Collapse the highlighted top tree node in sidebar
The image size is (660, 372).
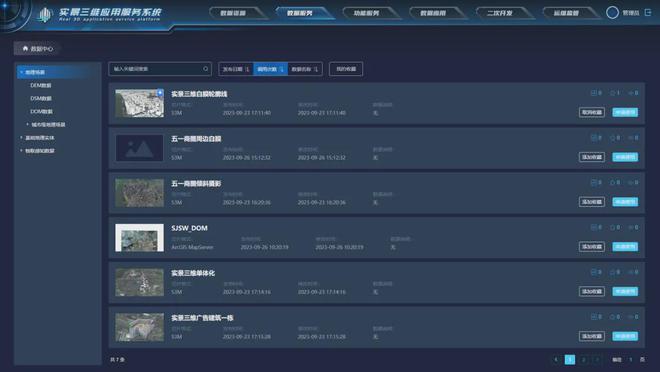(x=21, y=72)
